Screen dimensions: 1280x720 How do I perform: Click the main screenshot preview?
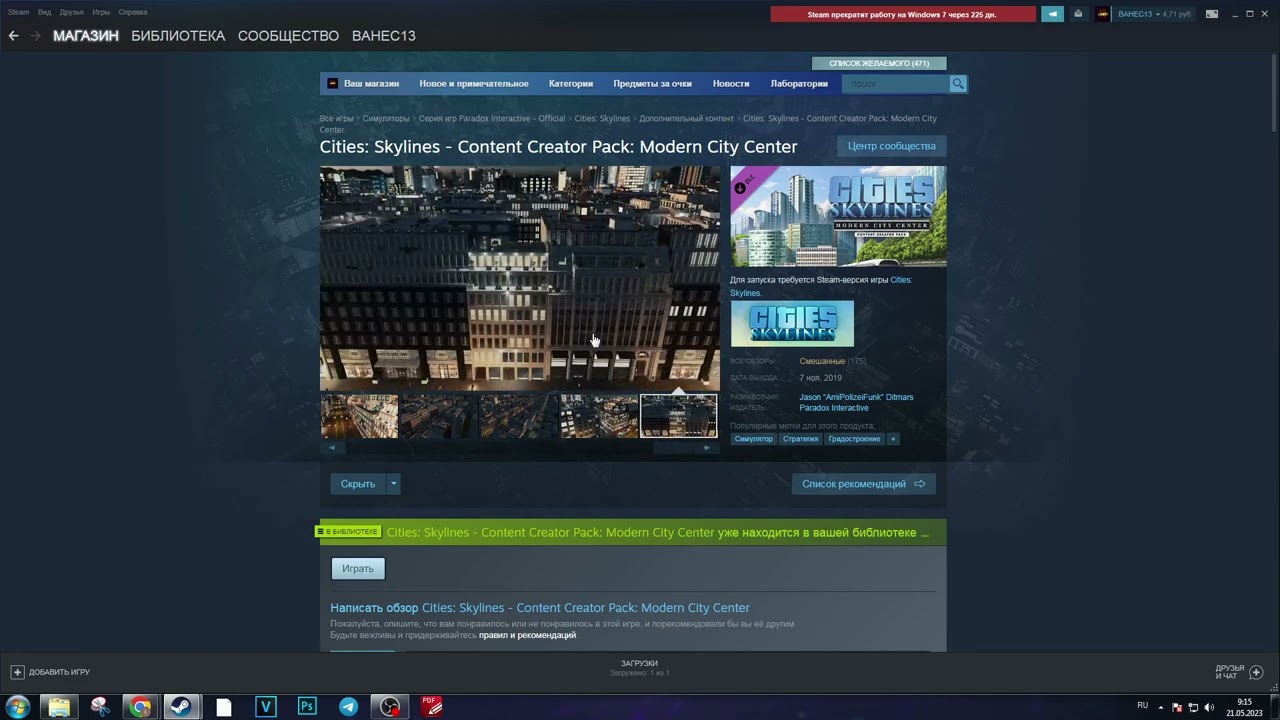coord(520,278)
